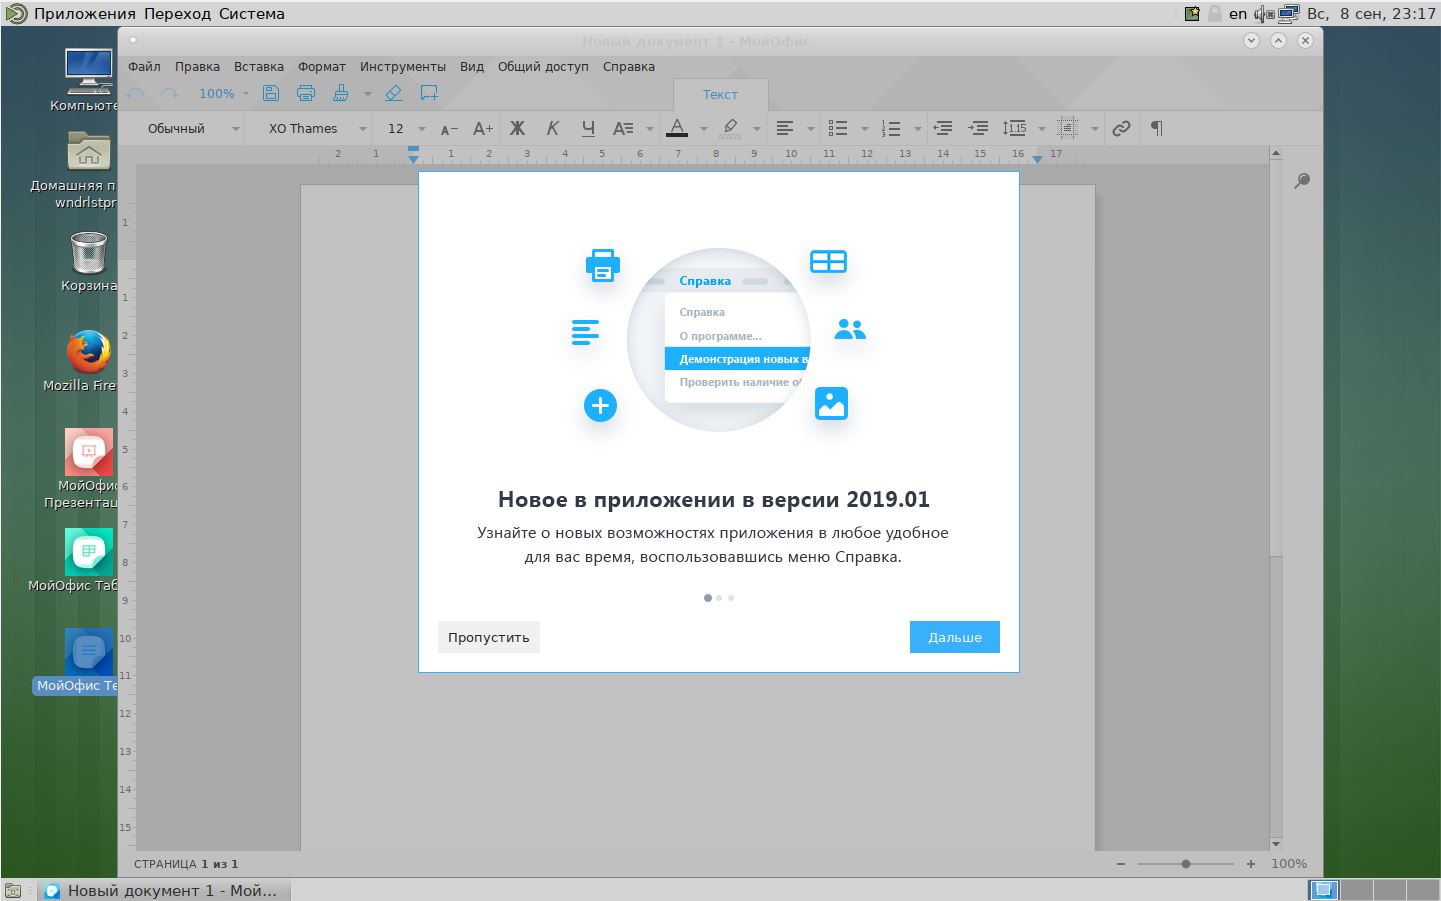Image resolution: width=1441 pixels, height=901 pixels.
Task: Expand the highlight color dropdown arrow
Action: (756, 129)
